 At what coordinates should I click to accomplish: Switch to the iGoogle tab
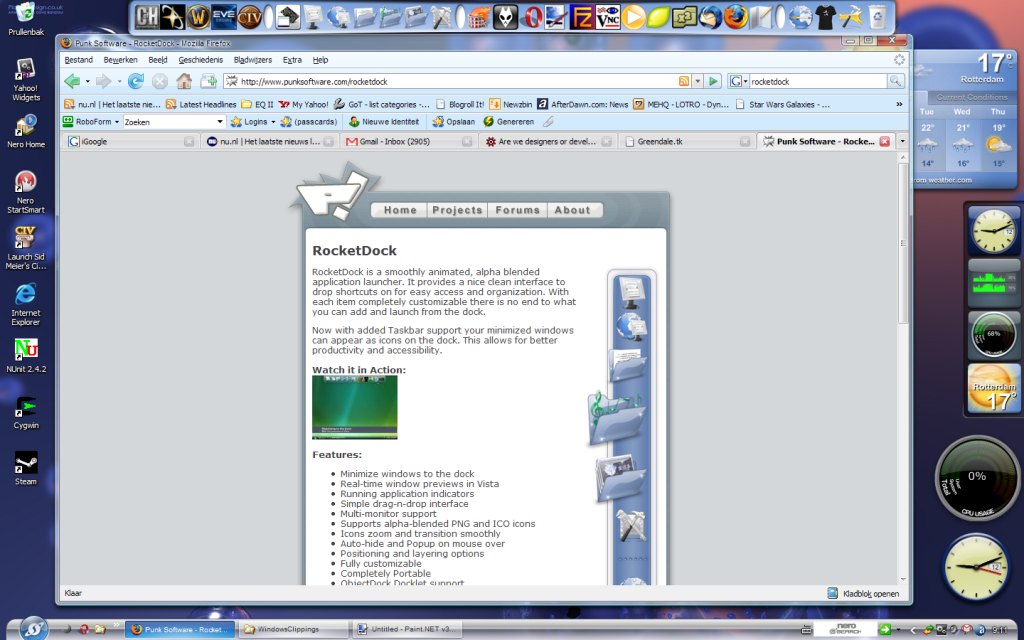[131, 141]
